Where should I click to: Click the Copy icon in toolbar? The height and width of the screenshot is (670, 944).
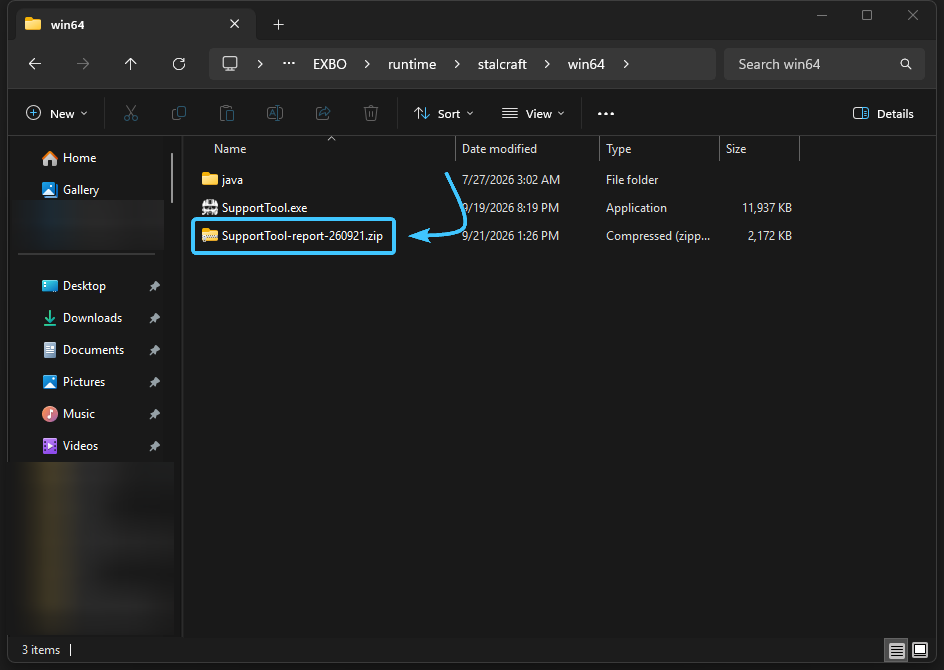(x=179, y=113)
